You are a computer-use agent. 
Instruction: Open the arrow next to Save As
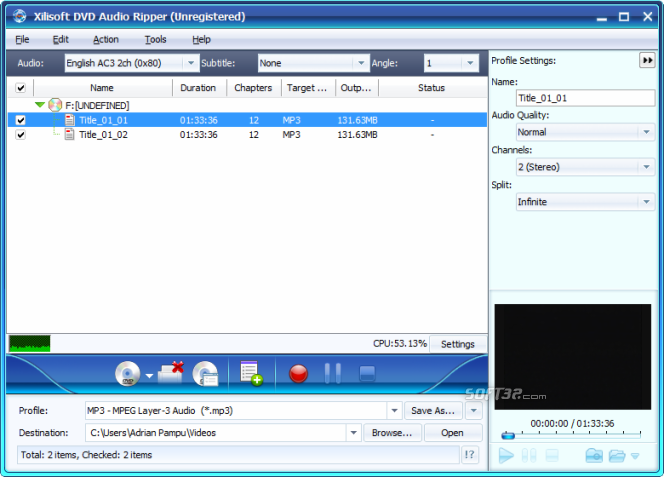coord(473,410)
